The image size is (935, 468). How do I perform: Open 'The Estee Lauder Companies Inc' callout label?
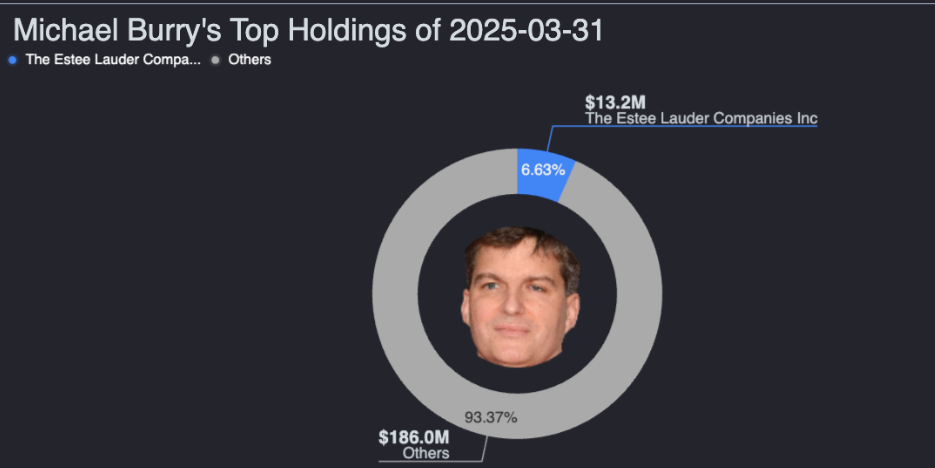(700, 118)
